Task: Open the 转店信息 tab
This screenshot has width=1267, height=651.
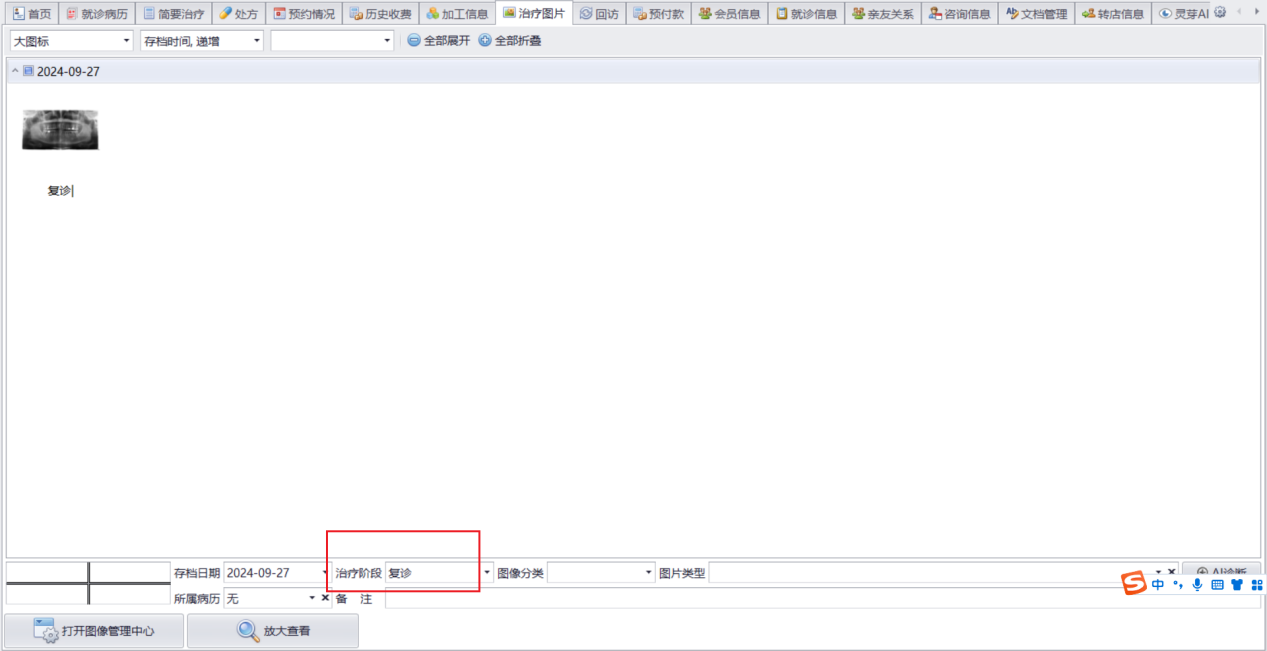Action: pyautogui.click(x=1113, y=14)
